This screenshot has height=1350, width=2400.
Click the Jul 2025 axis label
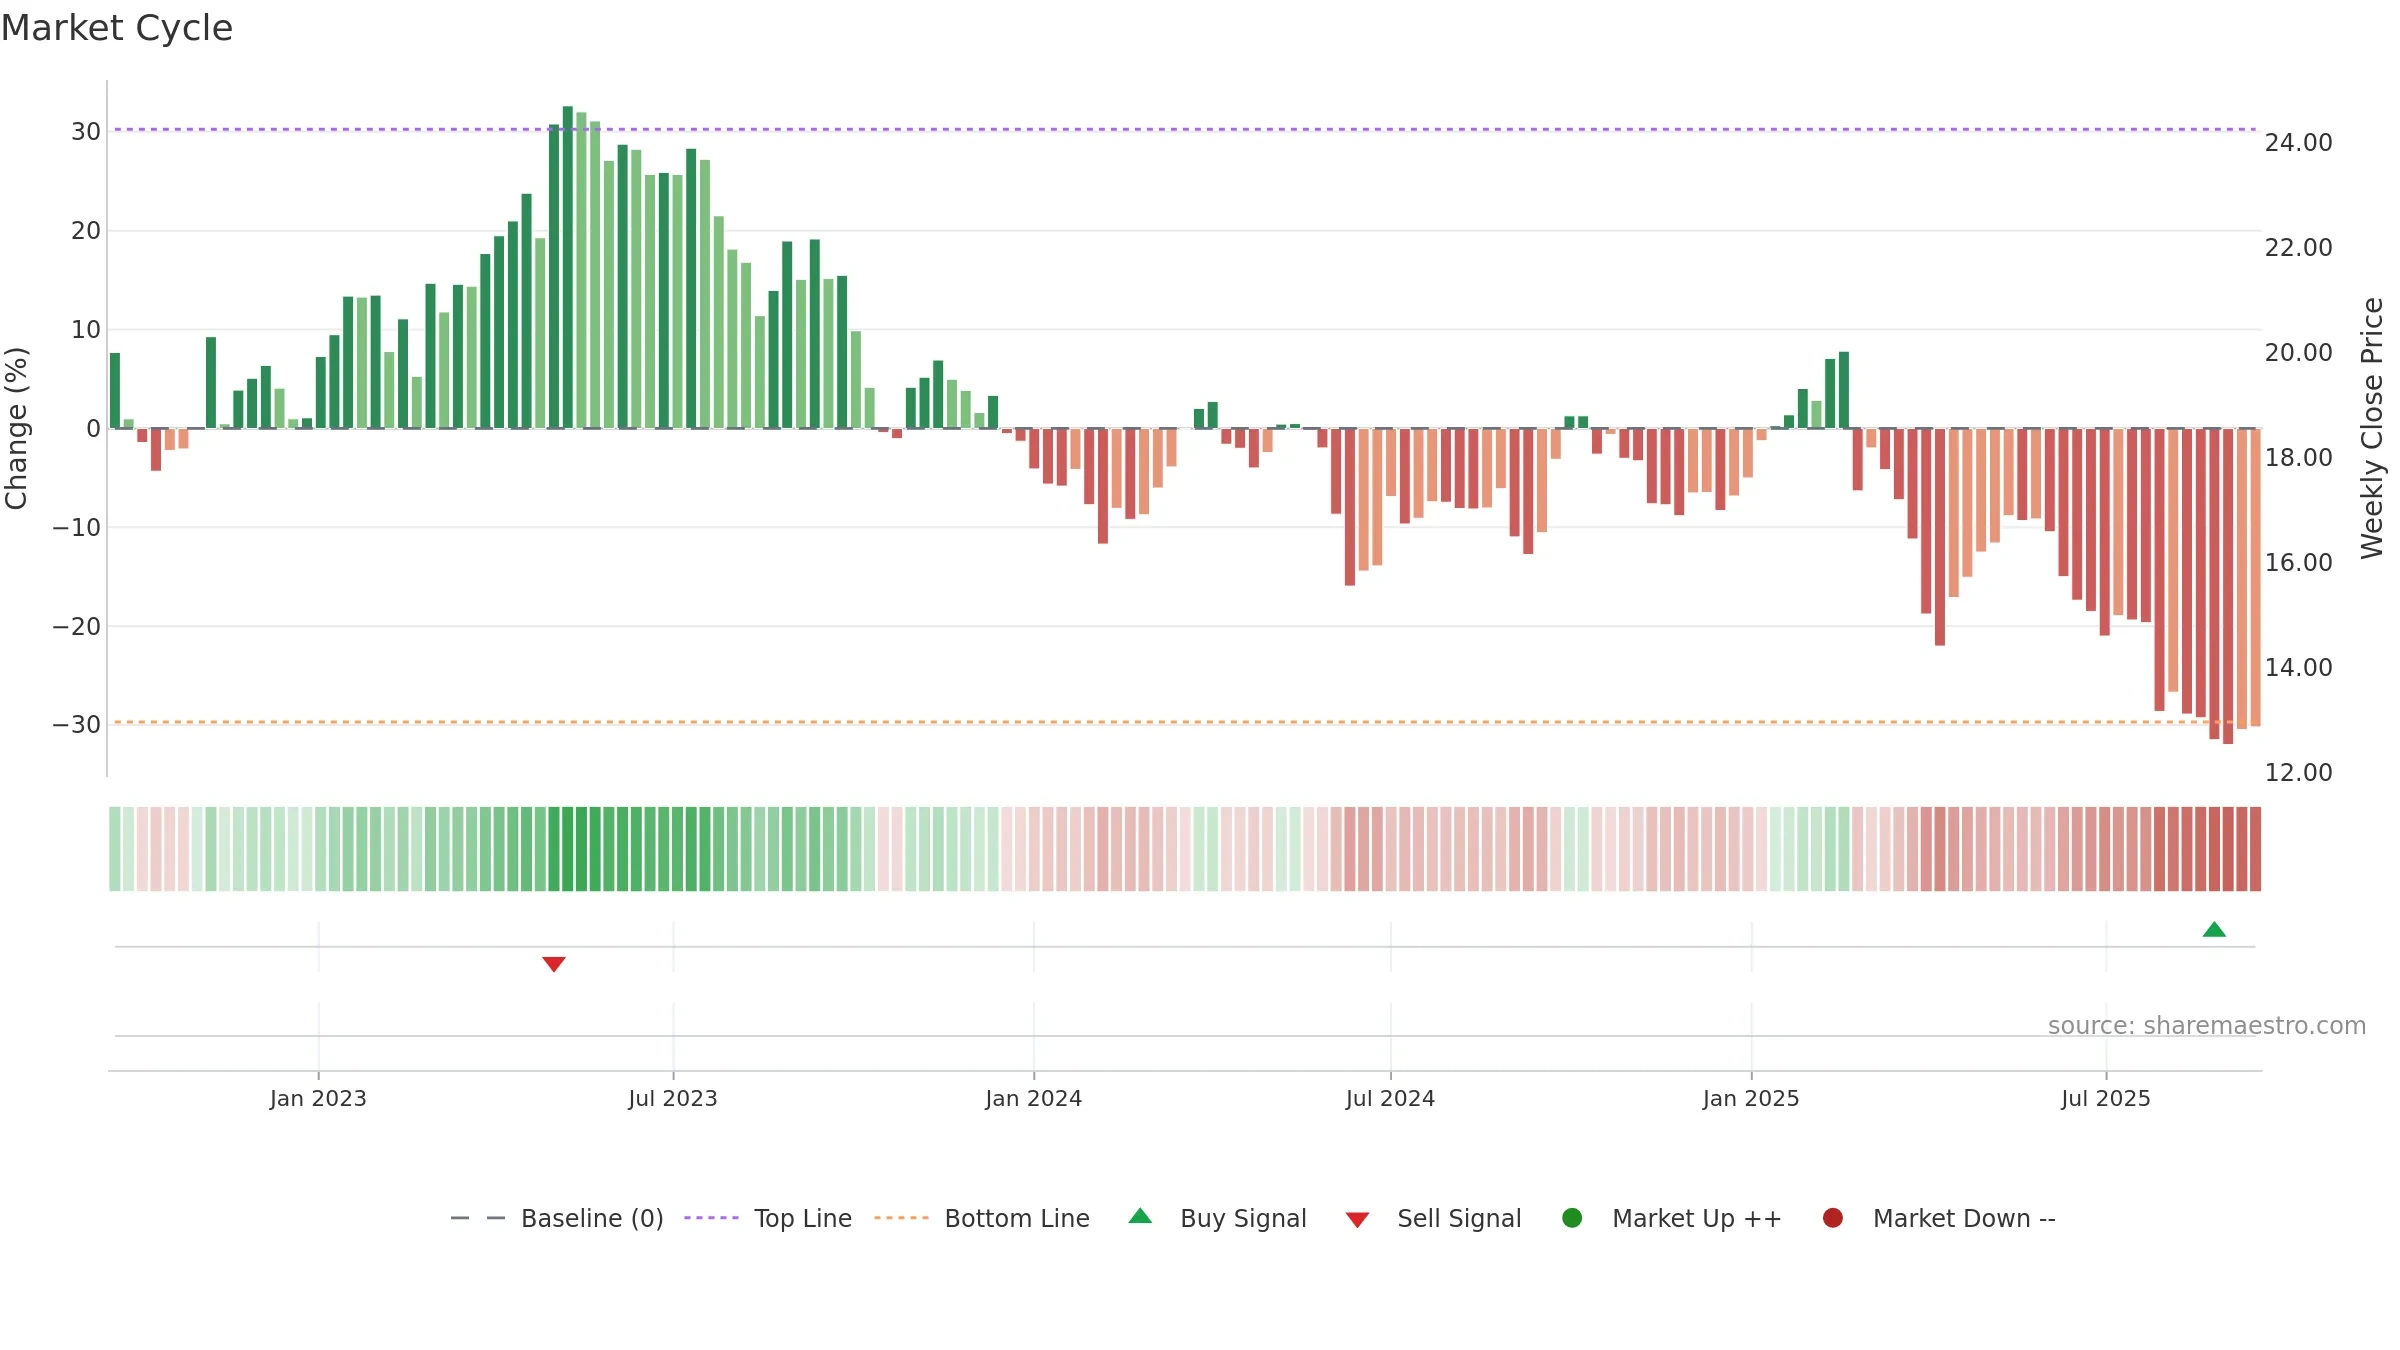point(2106,1098)
